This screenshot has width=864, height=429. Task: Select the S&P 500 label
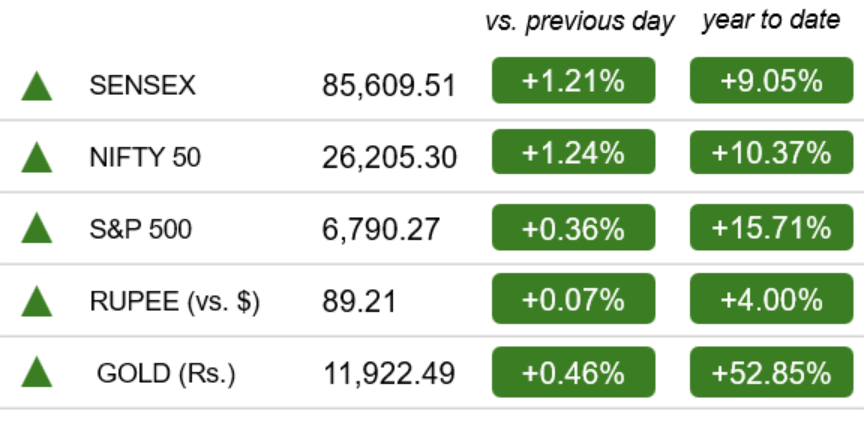141,229
